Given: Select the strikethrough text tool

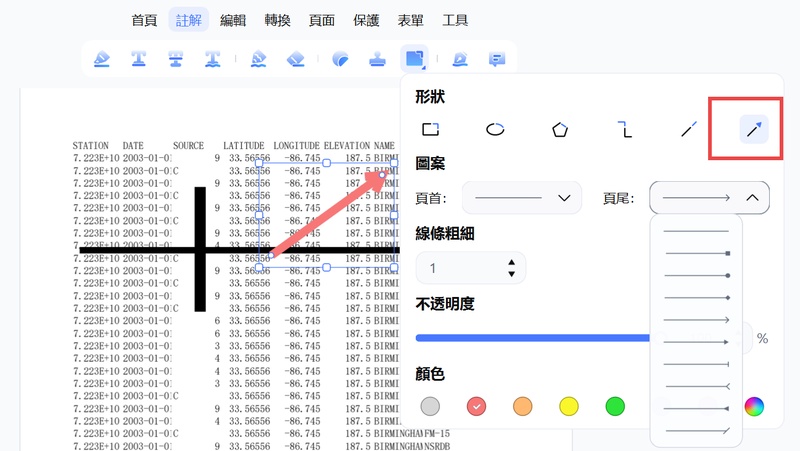Looking at the screenshot, I should point(176,59).
